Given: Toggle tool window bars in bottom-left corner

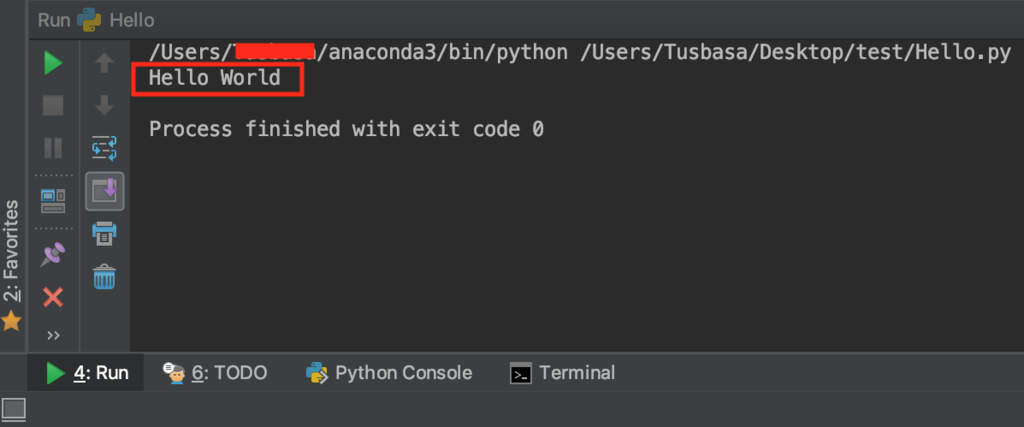Looking at the screenshot, I should tap(13, 408).
